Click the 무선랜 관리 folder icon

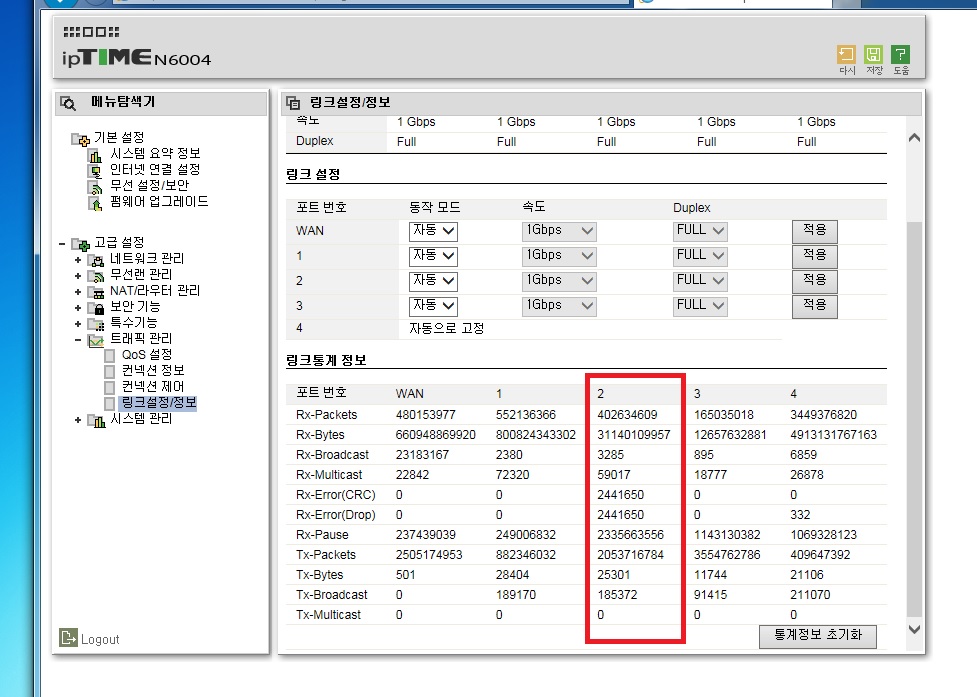(x=95, y=276)
